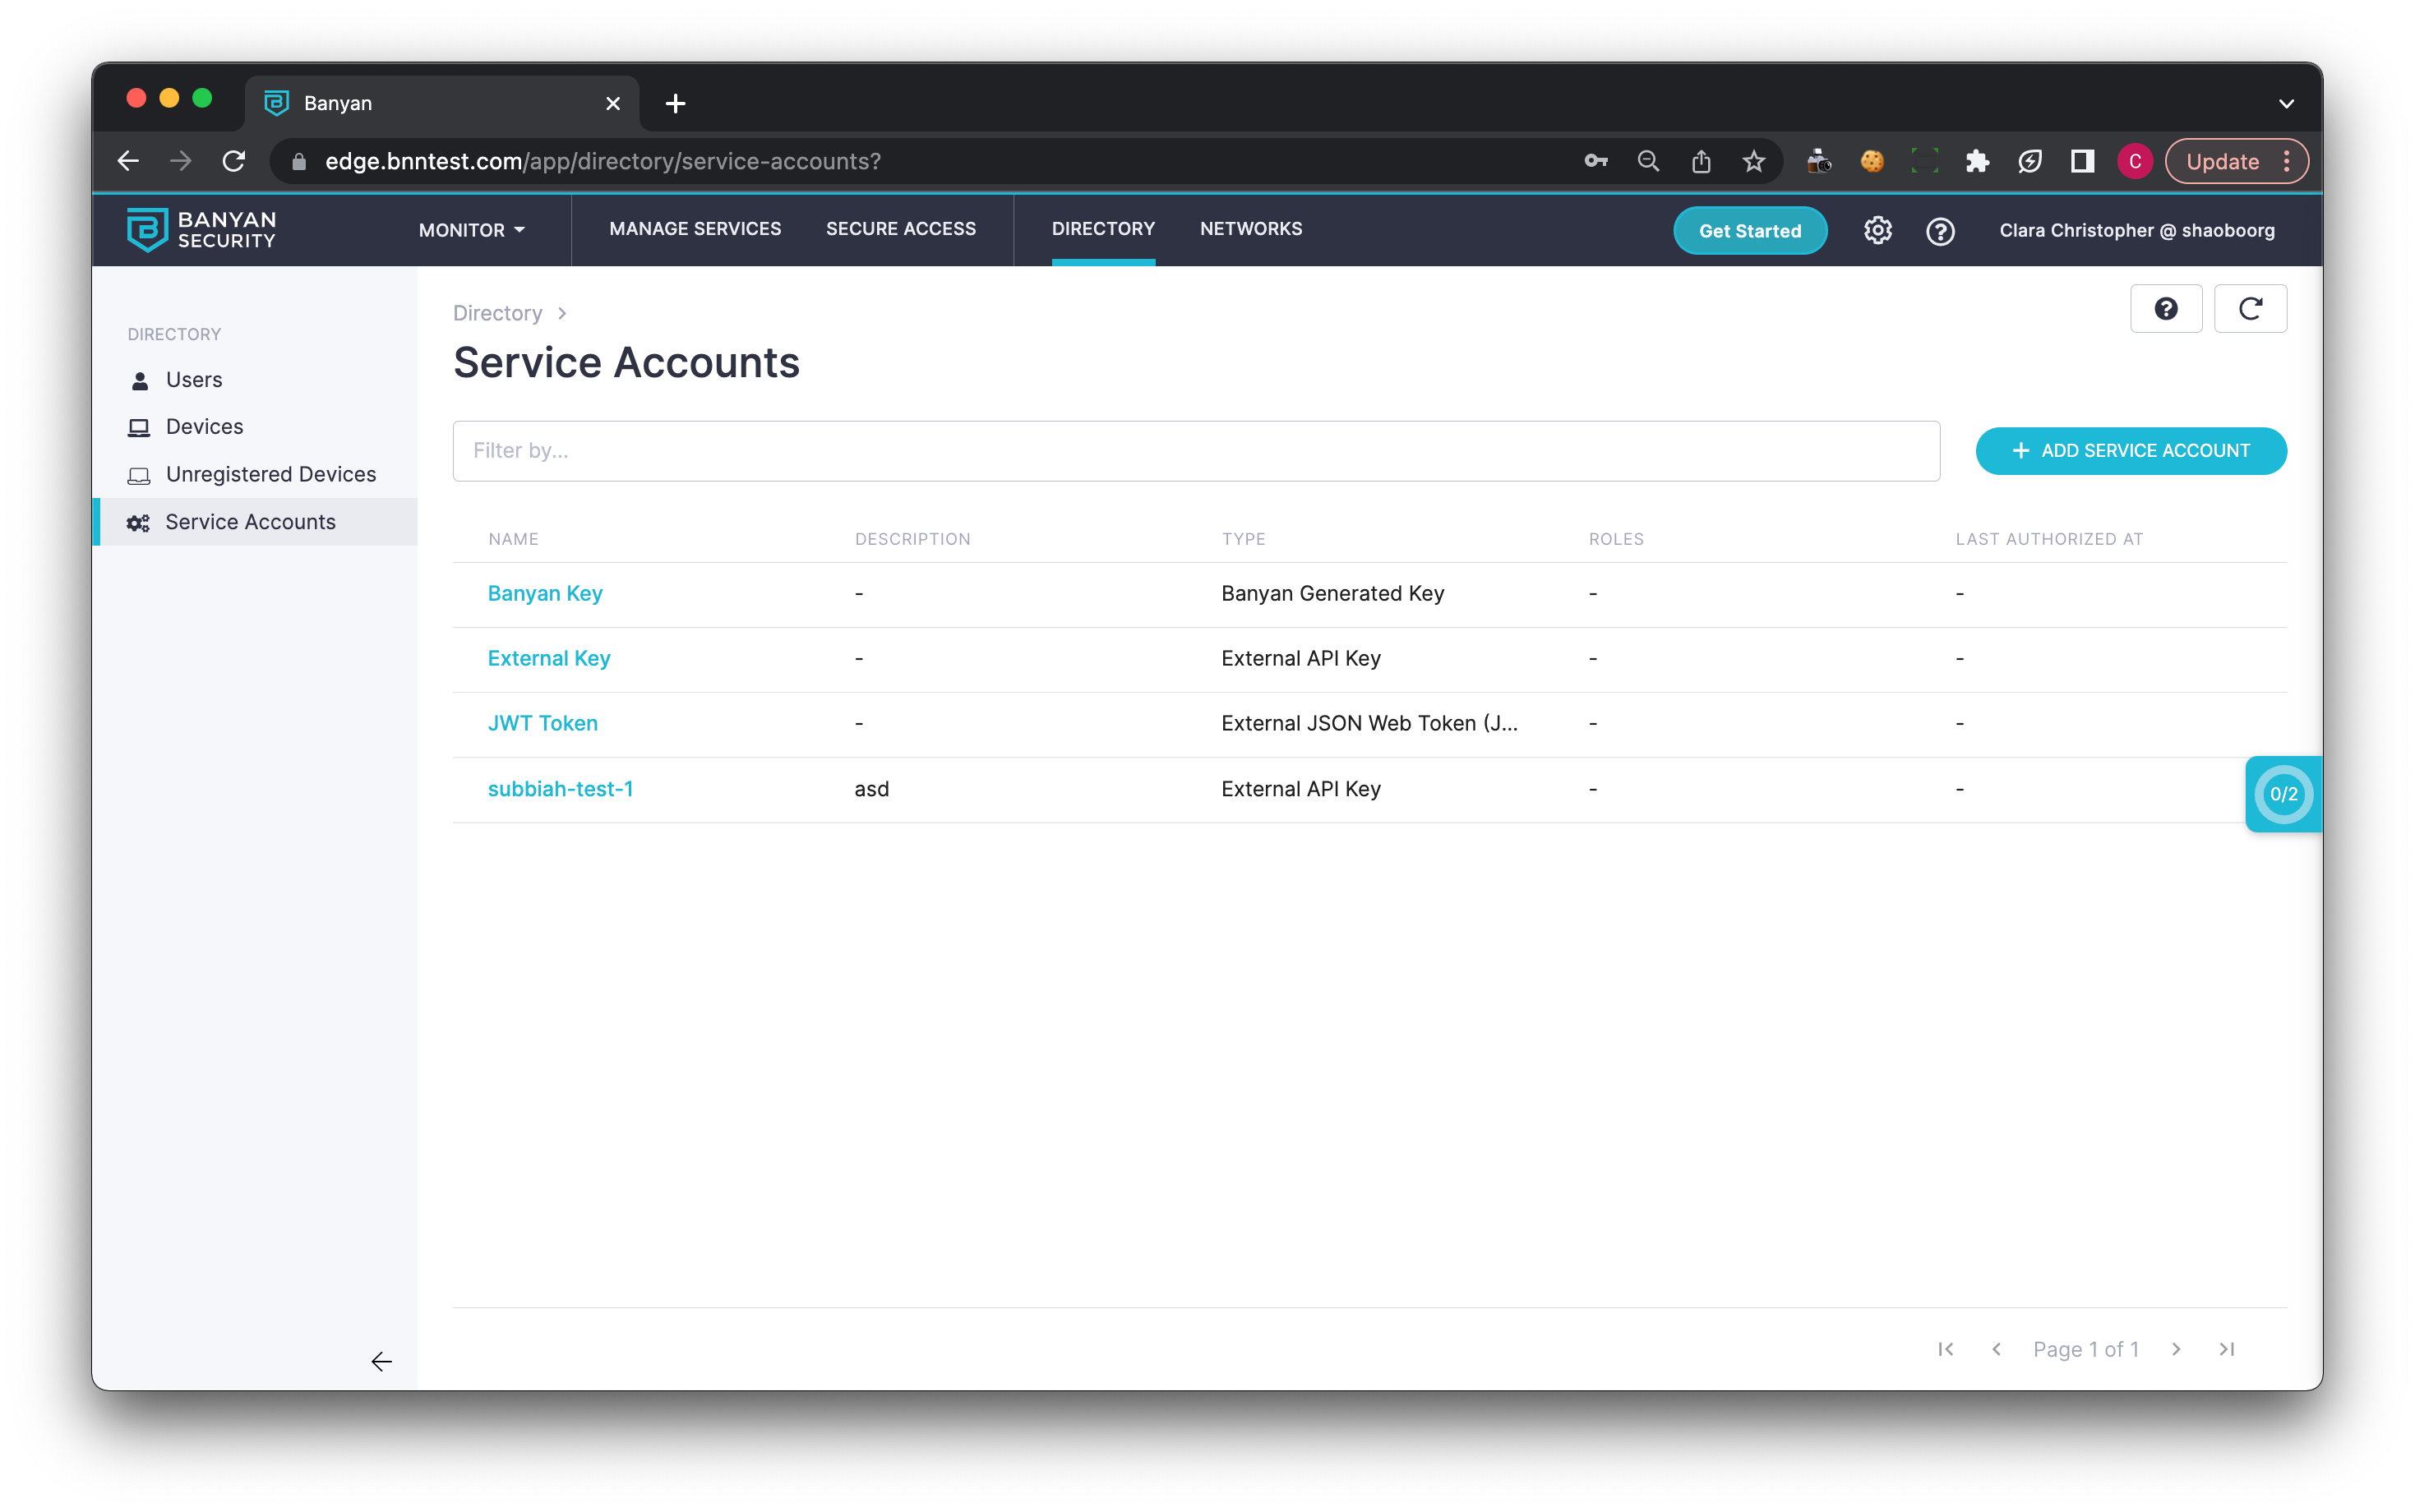The image size is (2415, 1512).
Task: Switch to the Networks tab
Action: click(1250, 229)
